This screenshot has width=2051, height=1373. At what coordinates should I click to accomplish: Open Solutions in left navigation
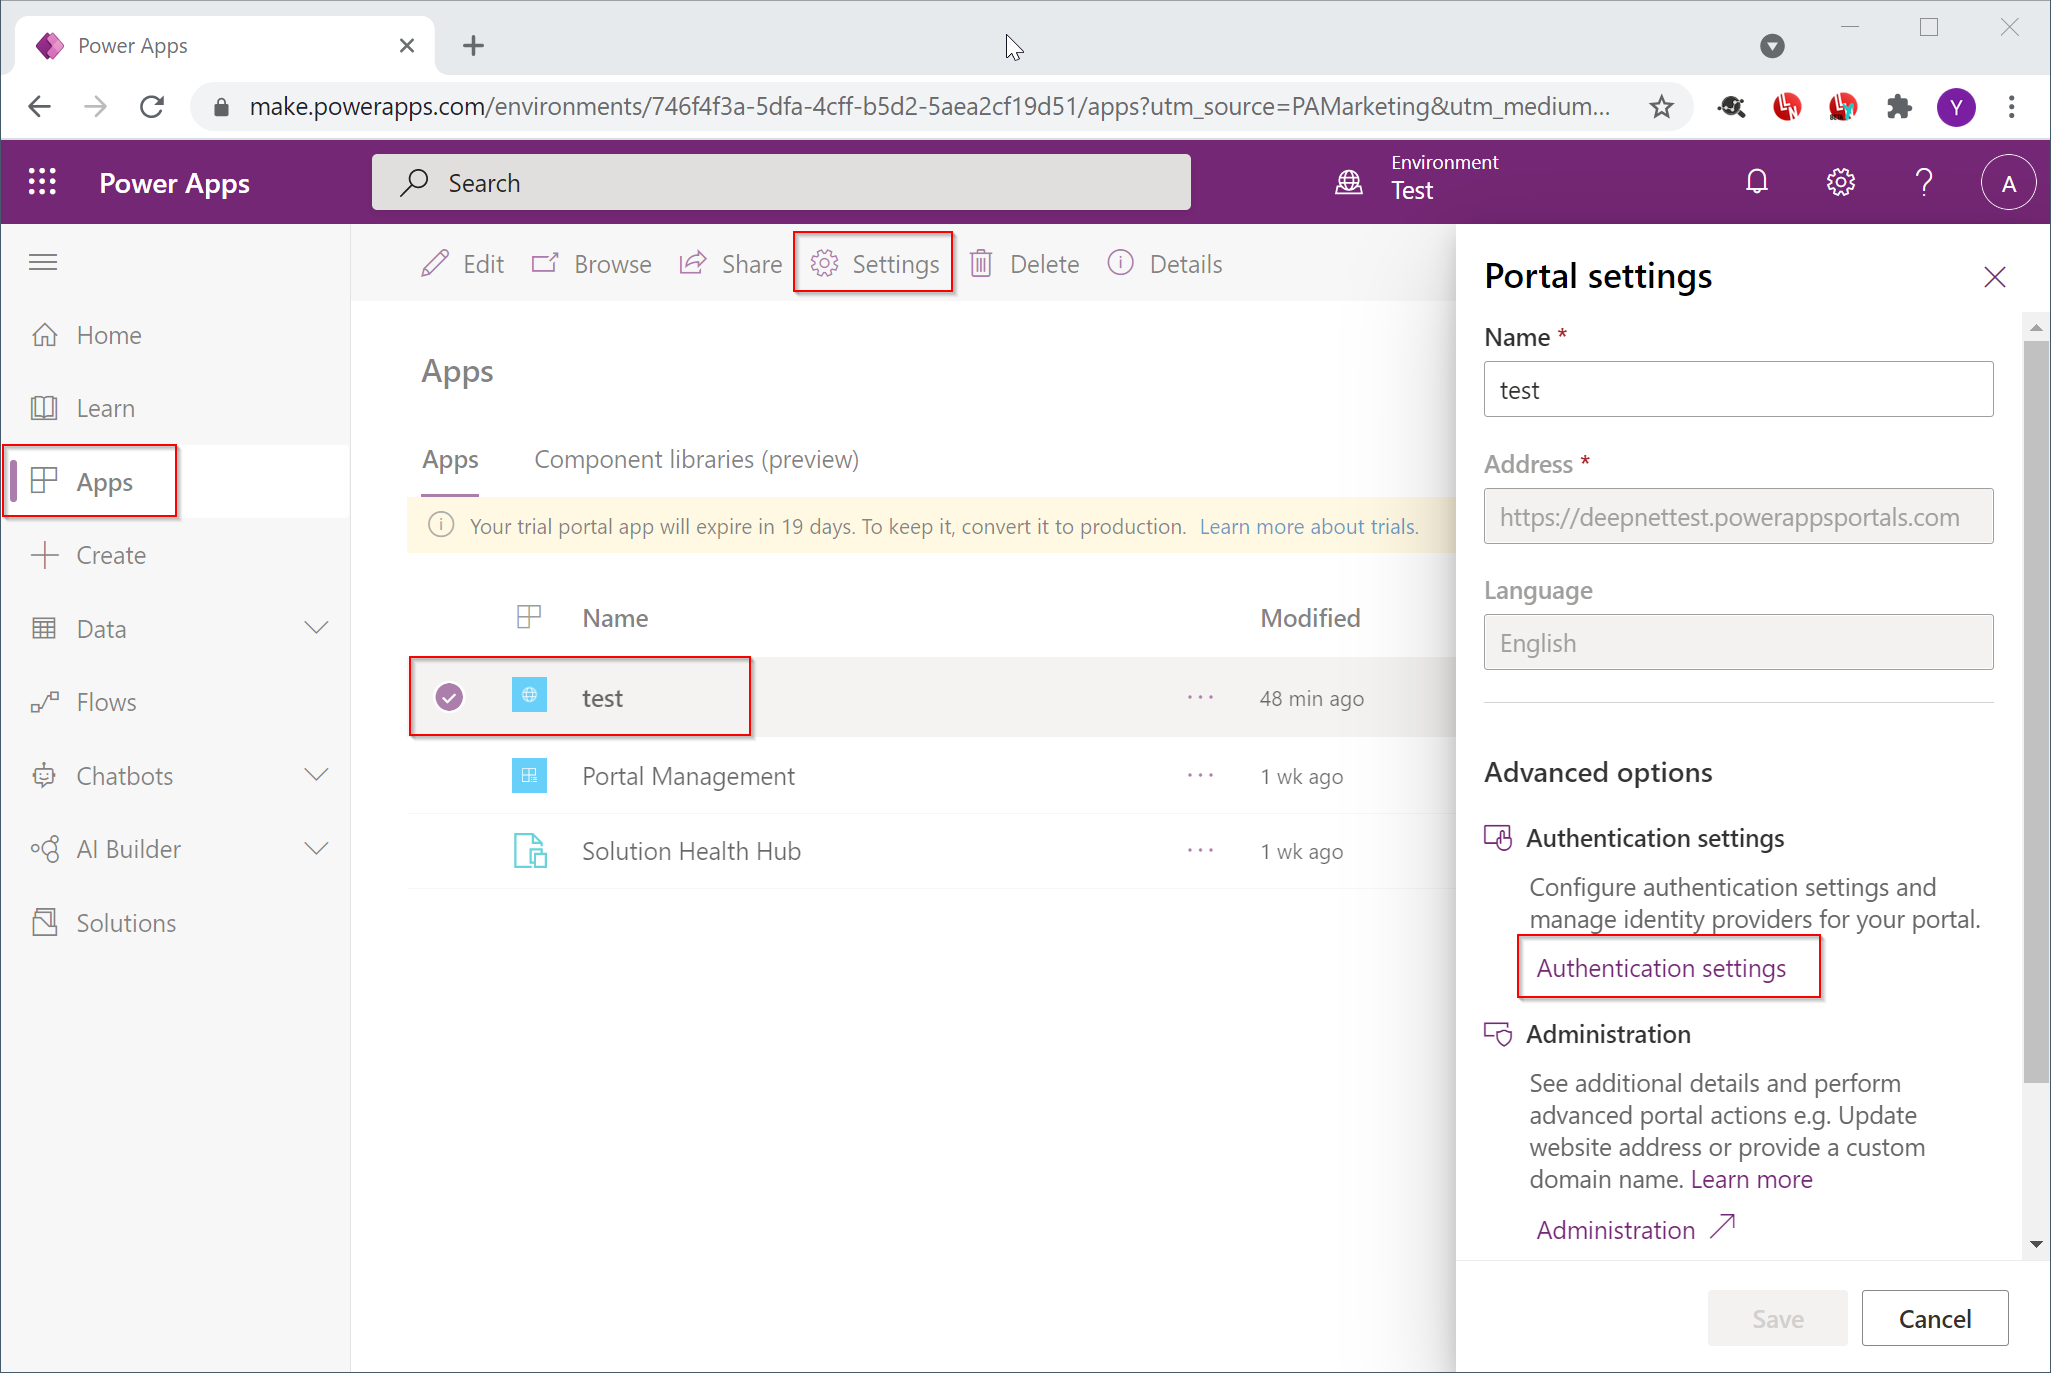[x=126, y=923]
